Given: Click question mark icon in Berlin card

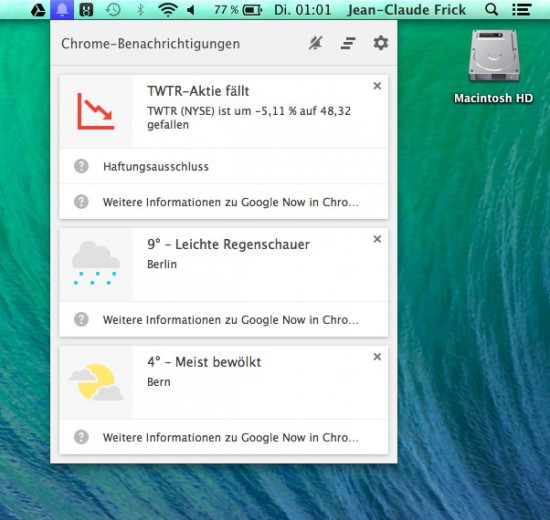Looking at the screenshot, I should click(81, 319).
